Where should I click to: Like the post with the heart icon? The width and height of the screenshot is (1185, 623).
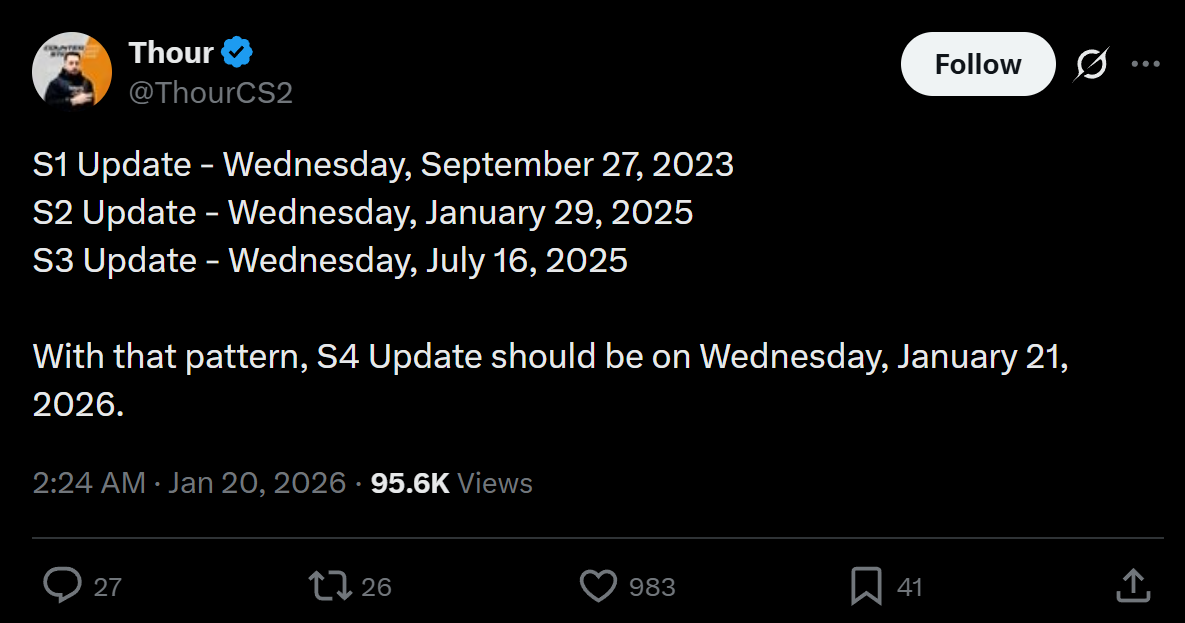click(x=598, y=586)
